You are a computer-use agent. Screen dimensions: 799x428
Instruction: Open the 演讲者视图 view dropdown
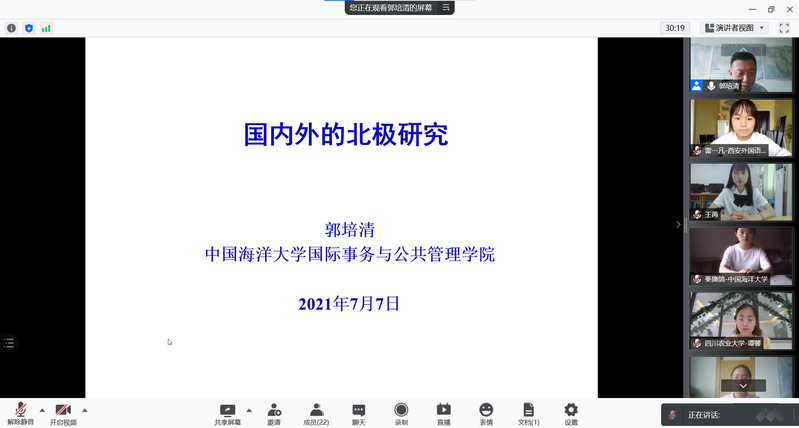(734, 28)
